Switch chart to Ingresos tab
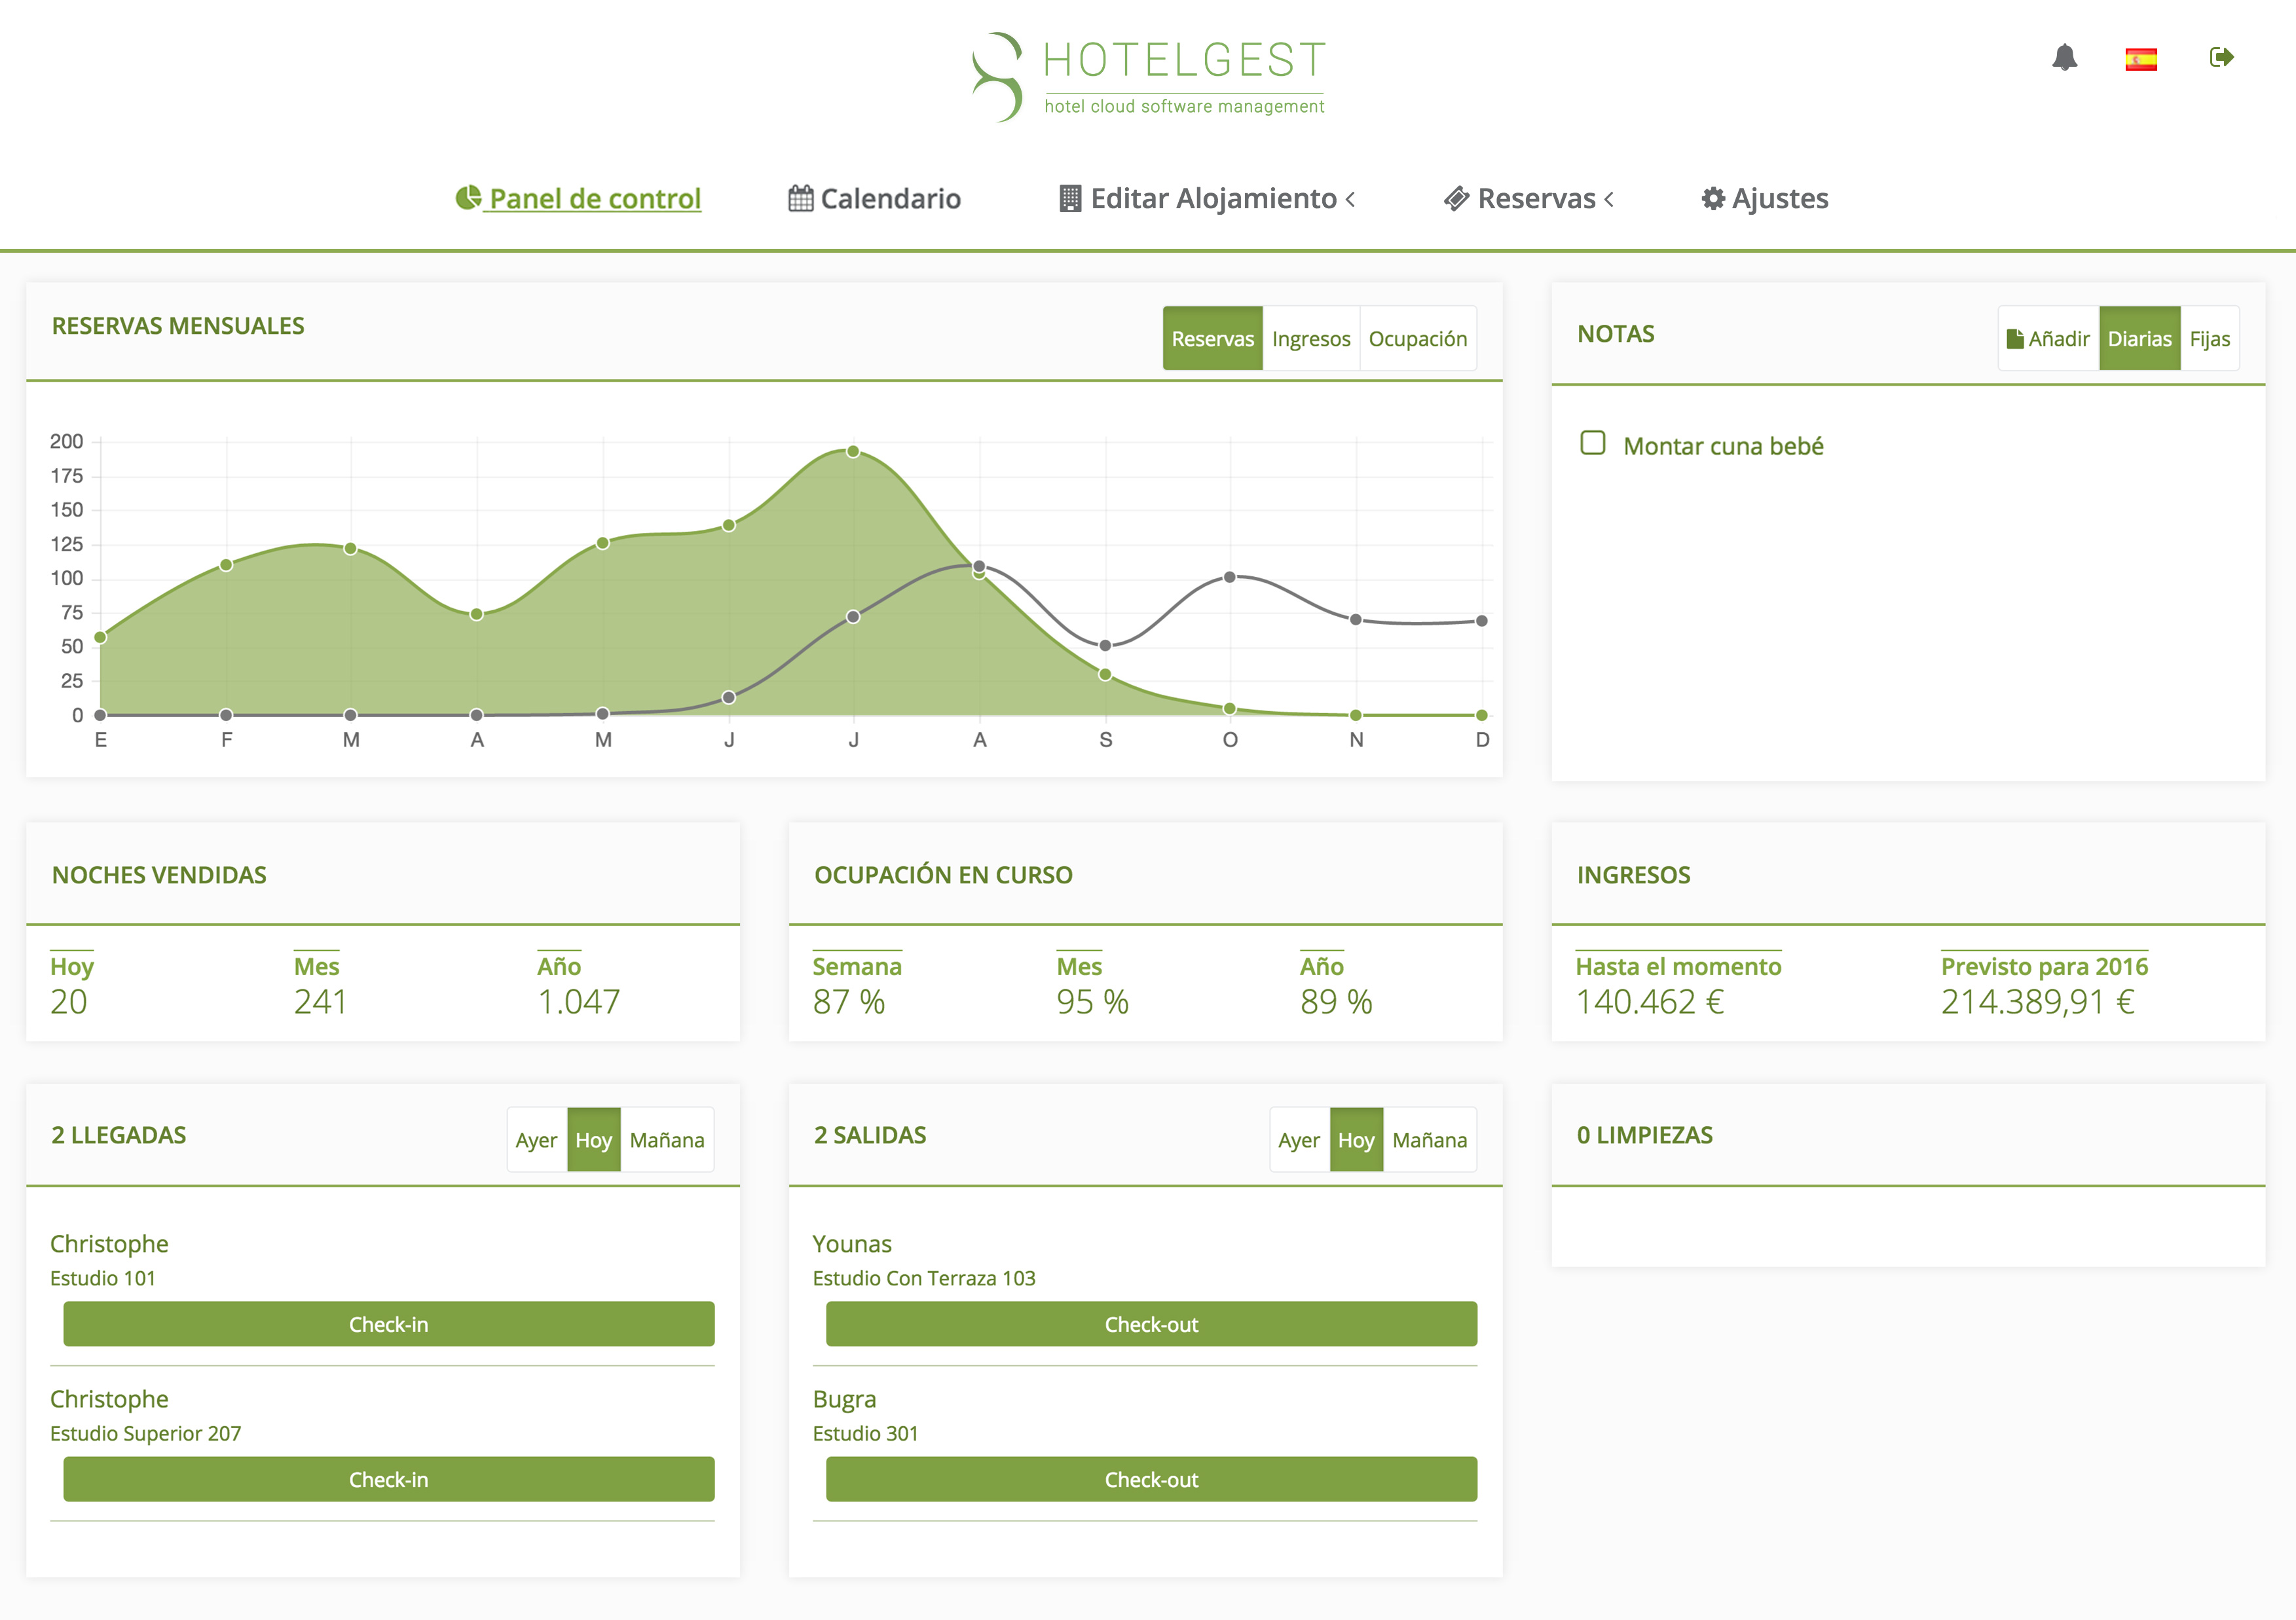The width and height of the screenshot is (2296, 1620). click(1310, 339)
